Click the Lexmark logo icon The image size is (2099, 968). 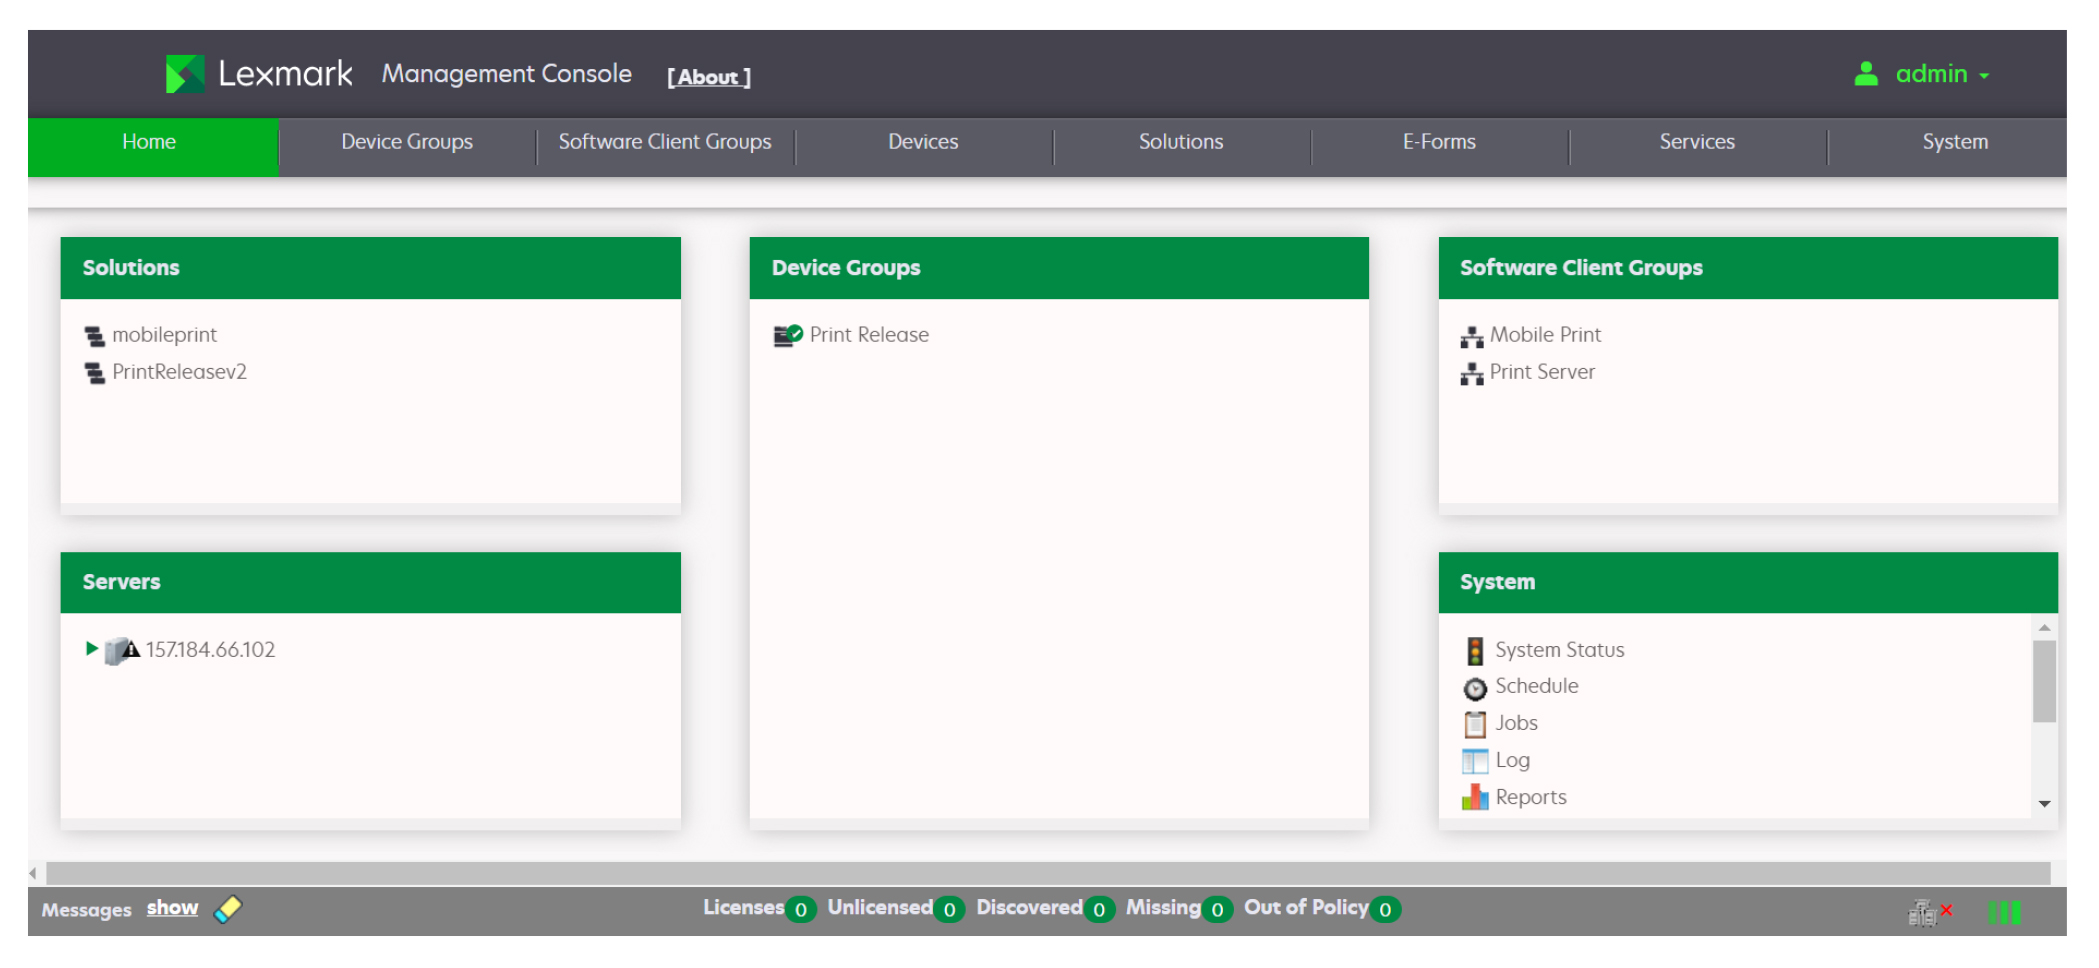point(185,74)
